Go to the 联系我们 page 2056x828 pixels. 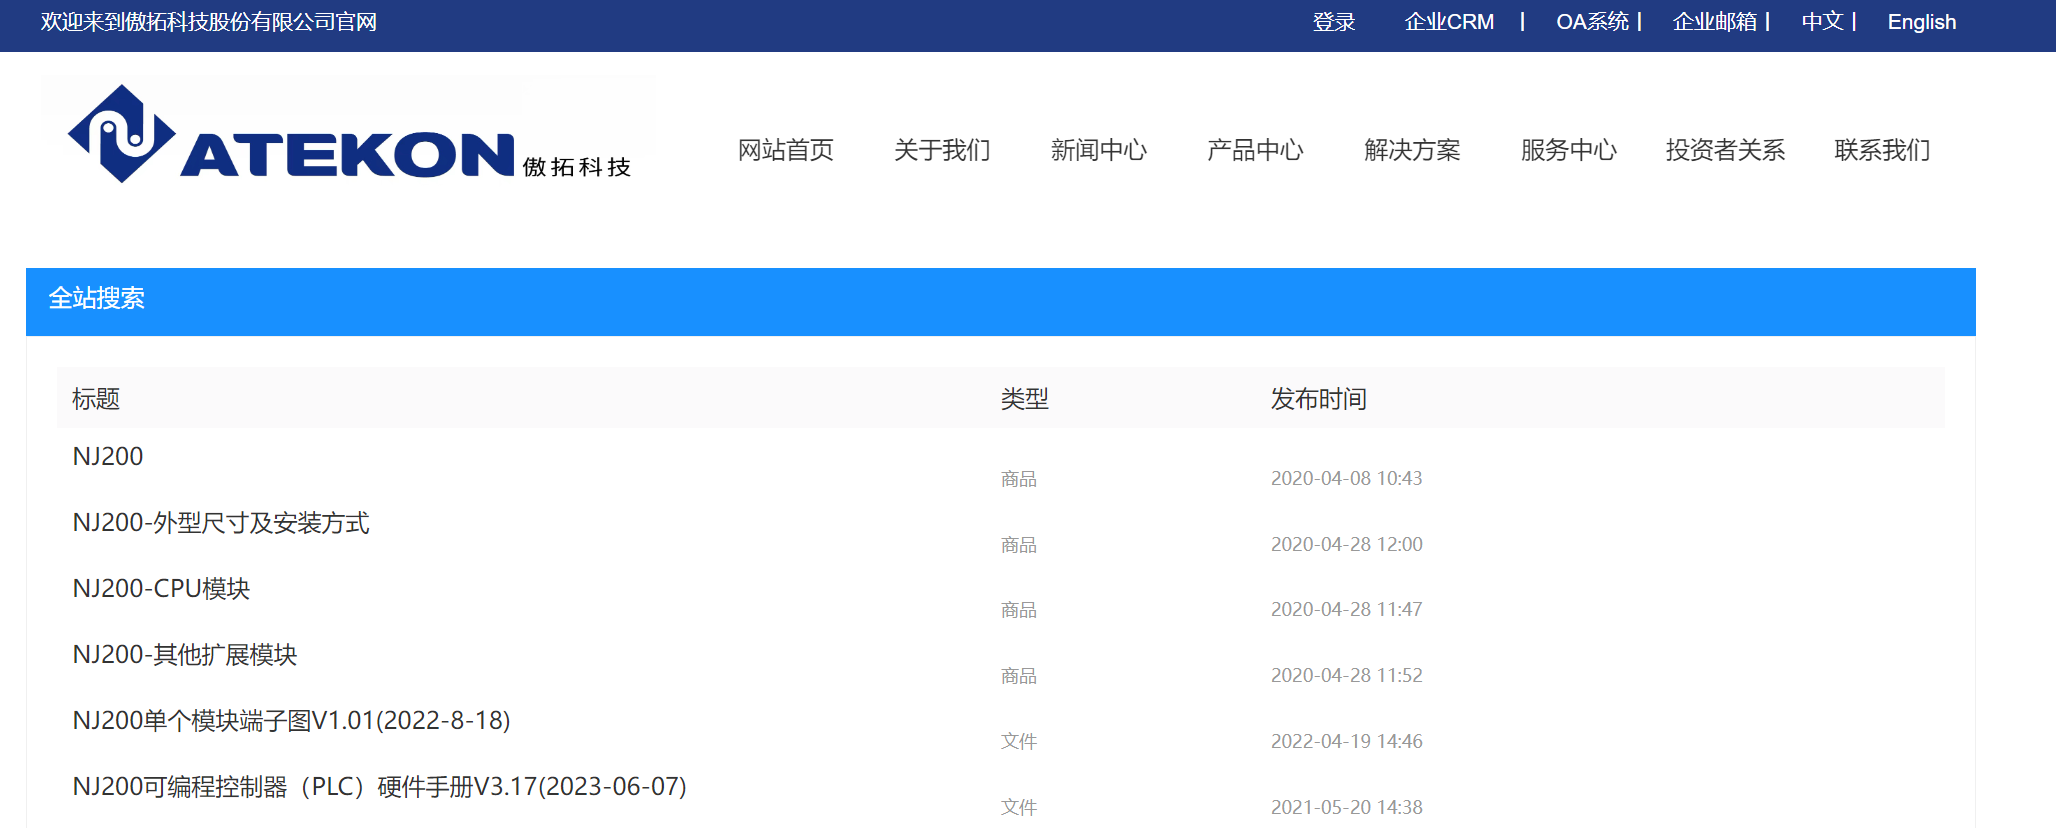tap(1882, 150)
